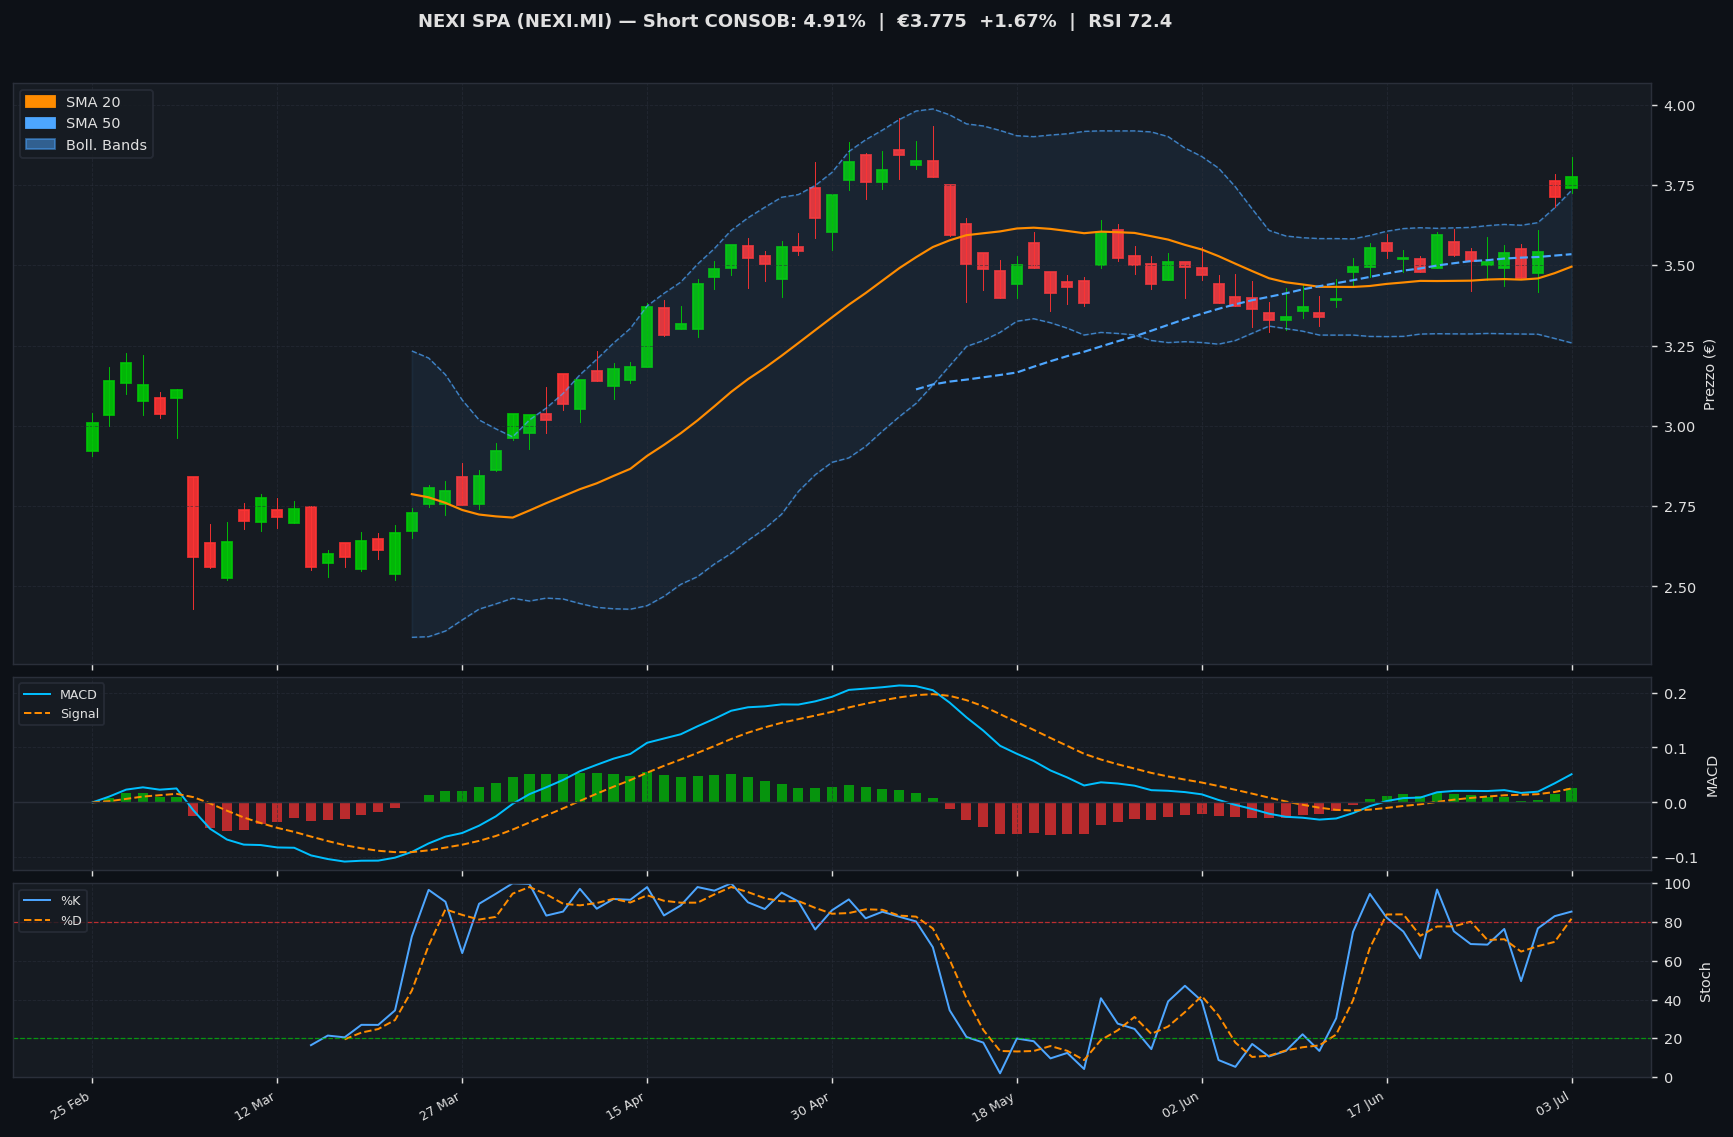Click the "12 Mar" date label

[256, 1105]
